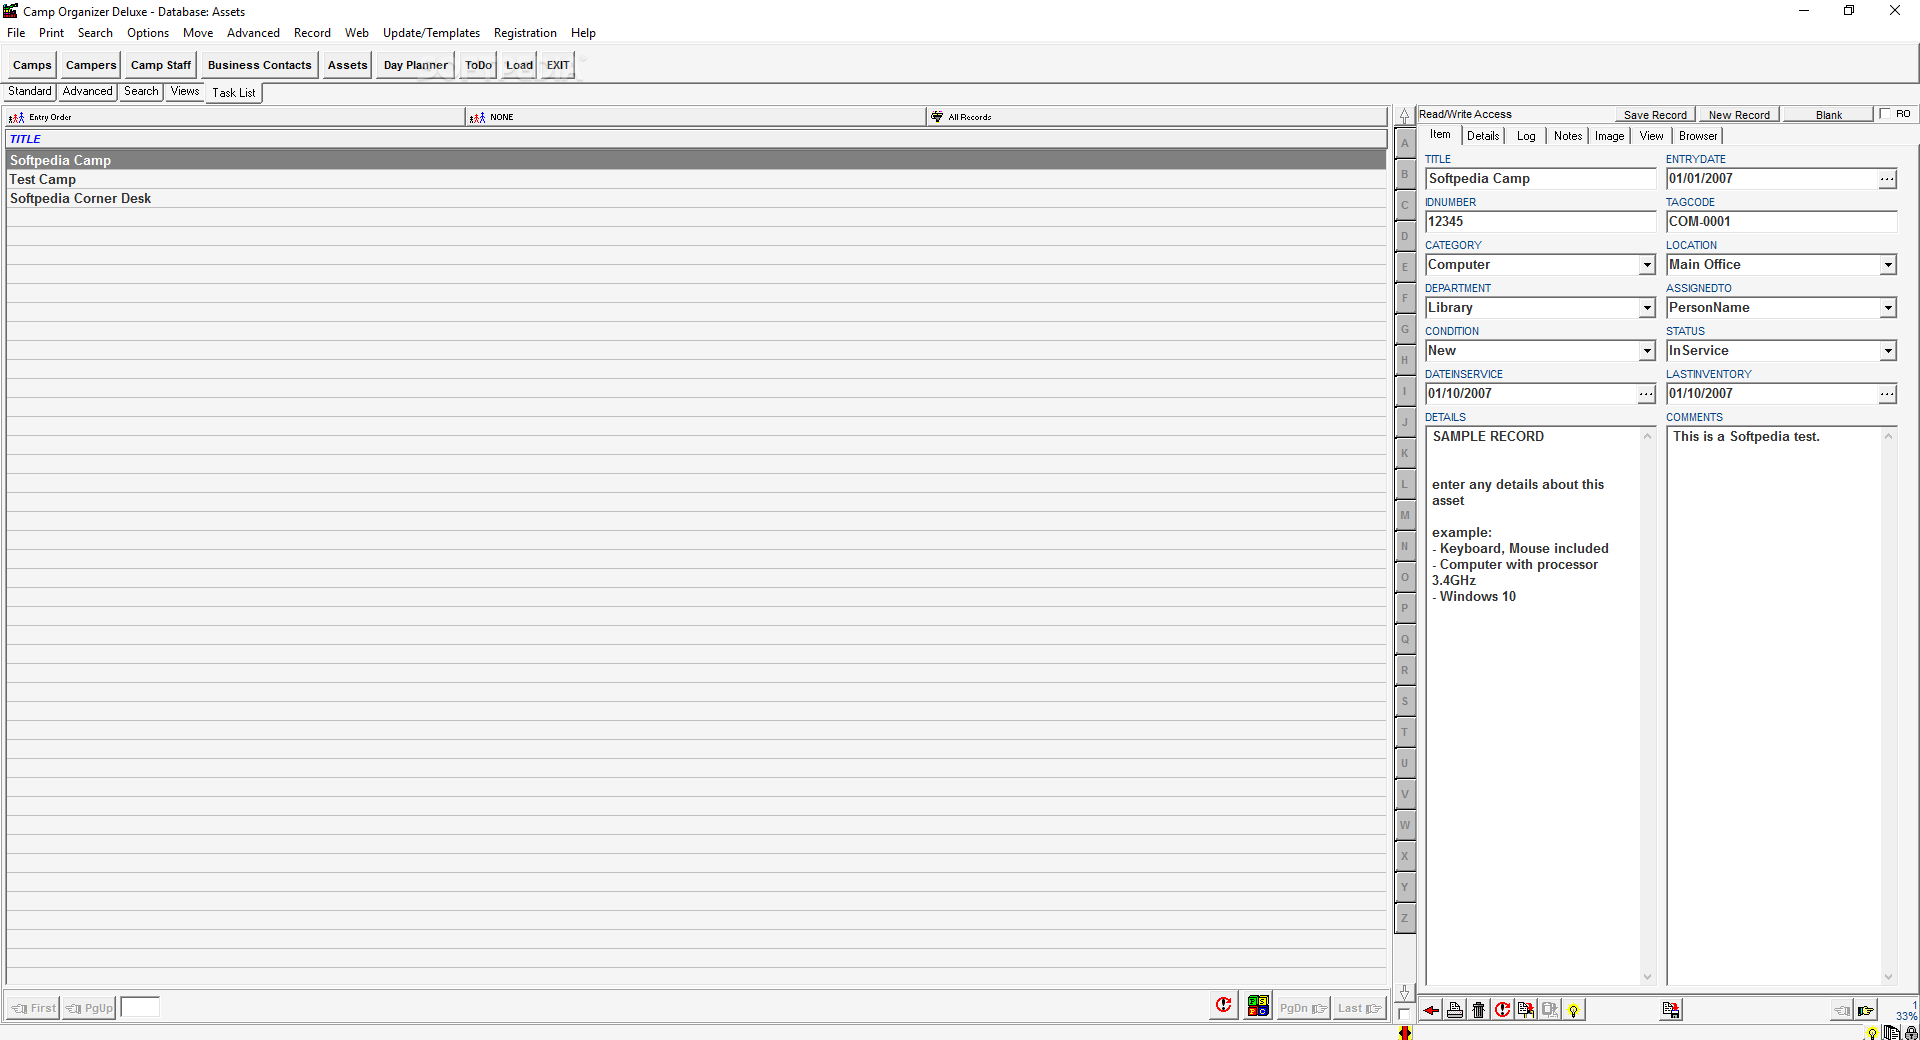Open the Day Planner button

coord(416,65)
